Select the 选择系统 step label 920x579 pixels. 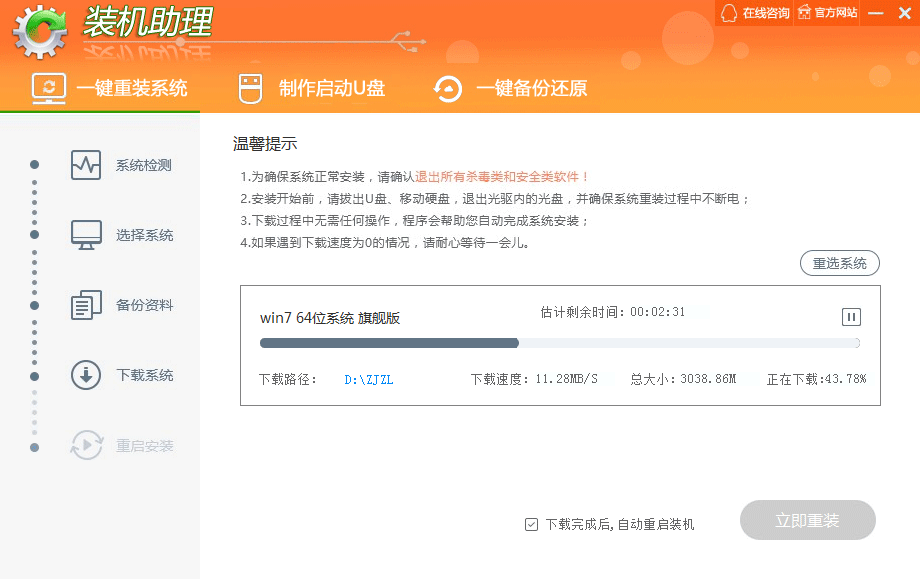tap(144, 235)
